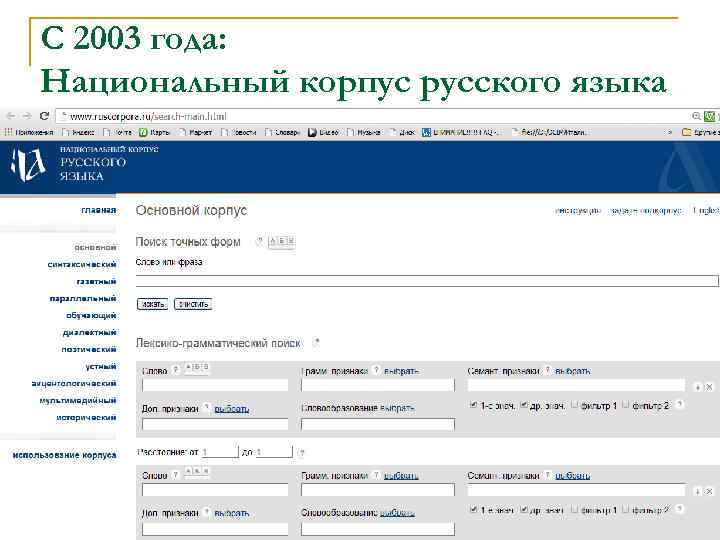Select the обучающий corpus
Image resolution: width=720 pixels, height=540 pixels.
coord(91,315)
